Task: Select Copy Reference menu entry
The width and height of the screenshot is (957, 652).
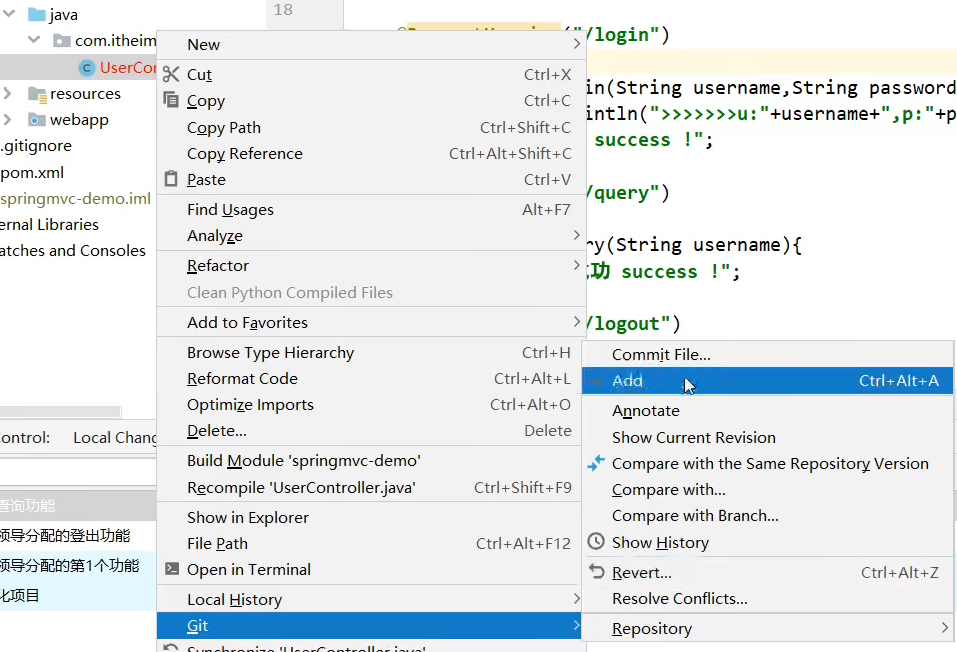Action: click(x=369, y=153)
